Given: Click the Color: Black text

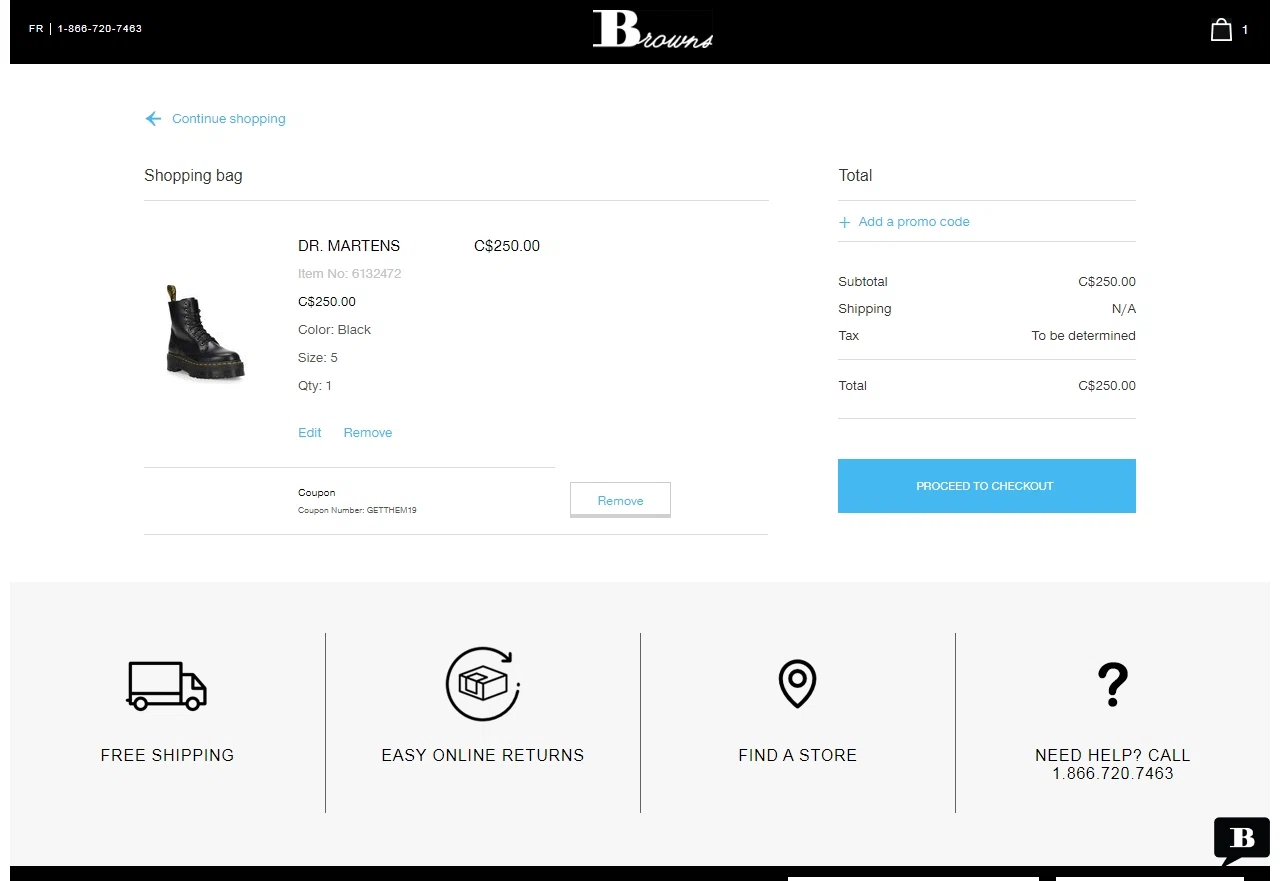Looking at the screenshot, I should pos(334,330).
